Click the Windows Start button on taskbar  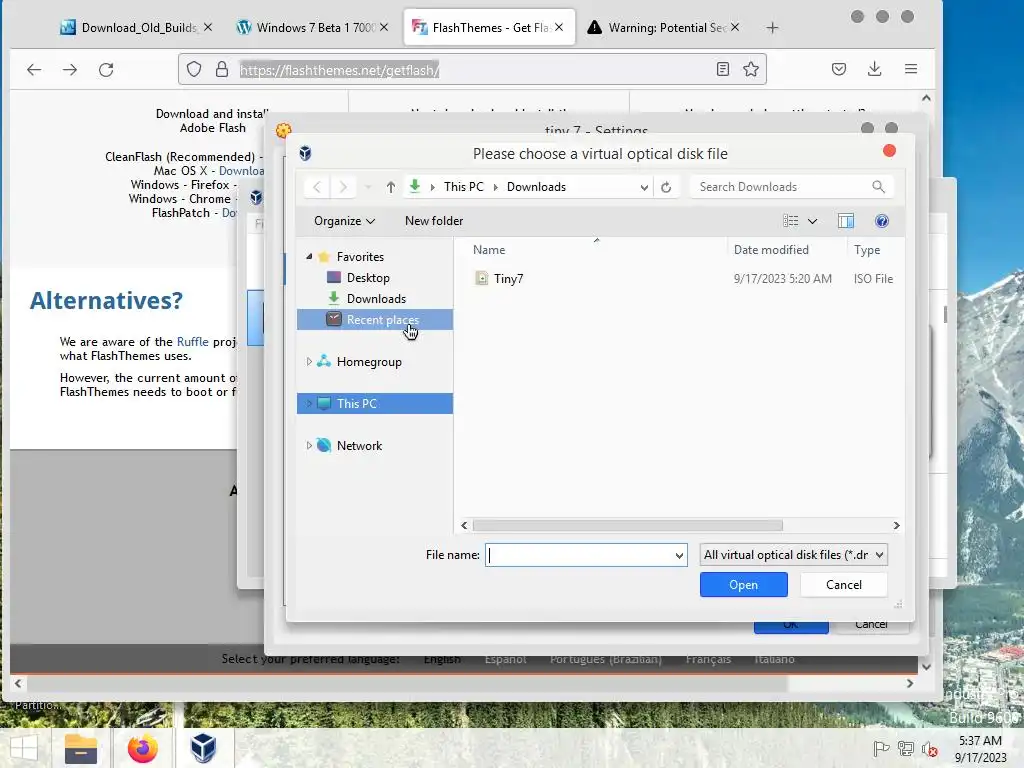click(24, 748)
